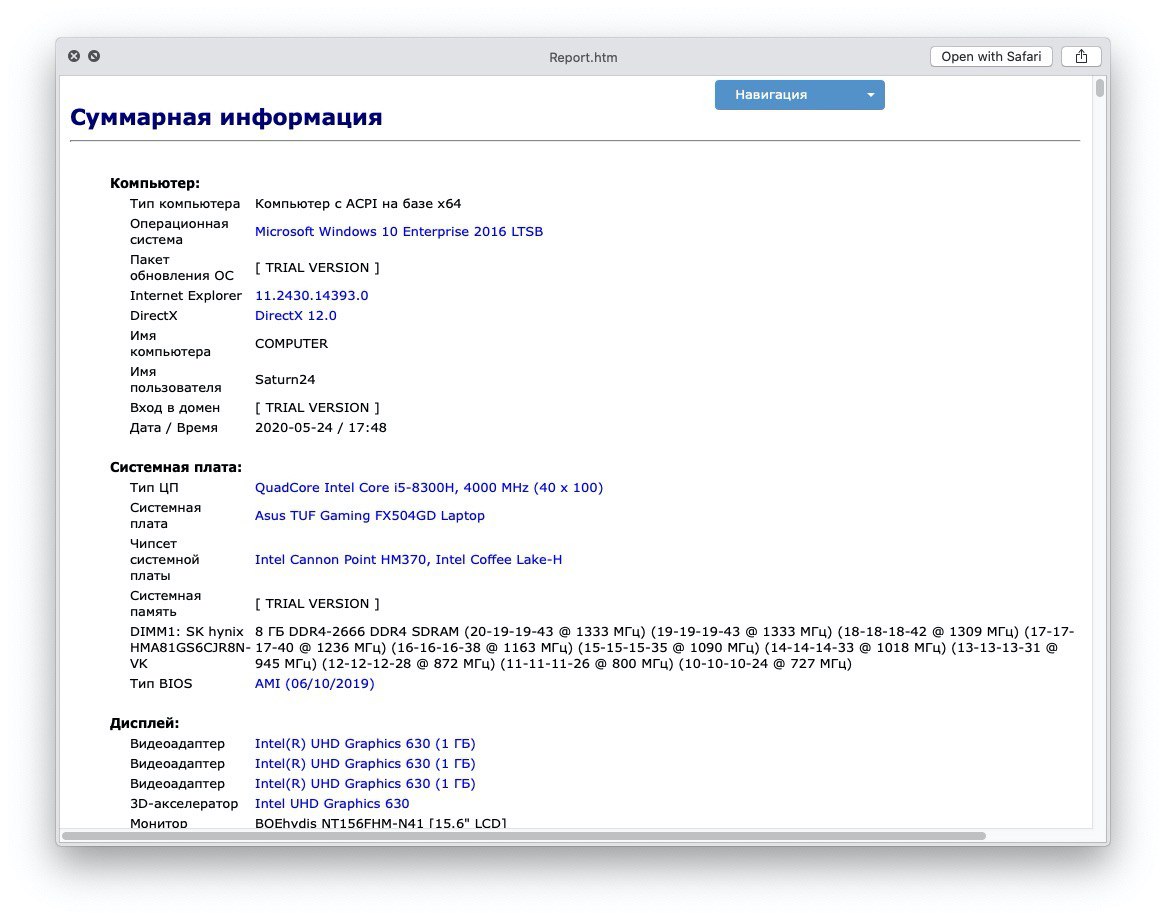Open the DirectX 12.0 link
Viewport: 1166px width, 920px height.
[x=295, y=315]
